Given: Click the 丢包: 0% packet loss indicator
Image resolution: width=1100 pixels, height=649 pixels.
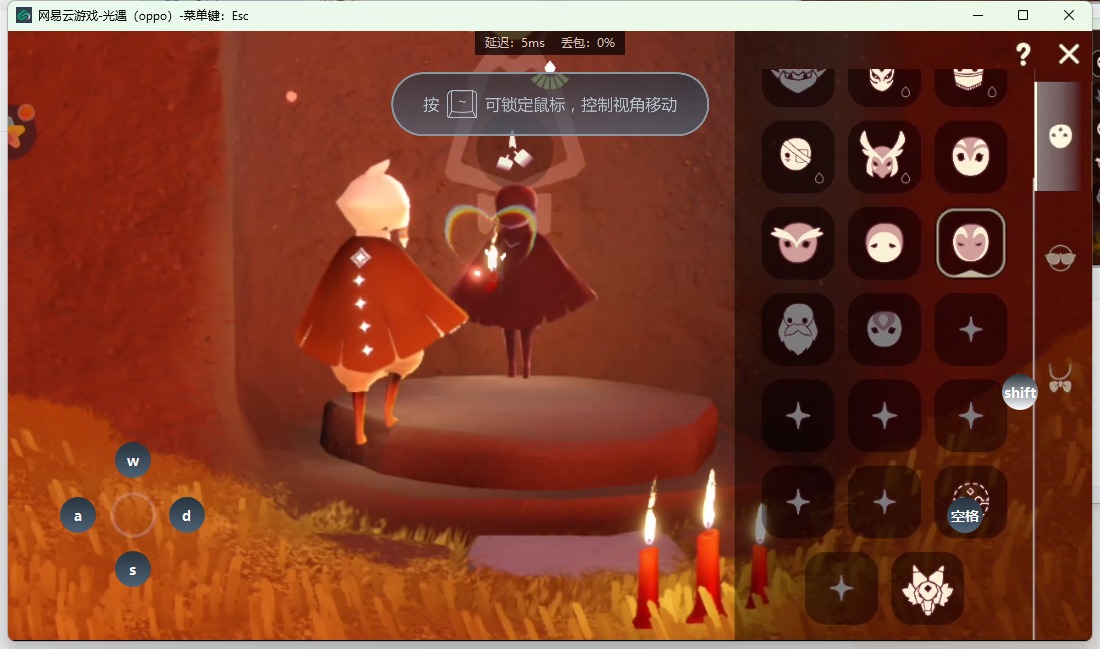Looking at the screenshot, I should coord(588,43).
